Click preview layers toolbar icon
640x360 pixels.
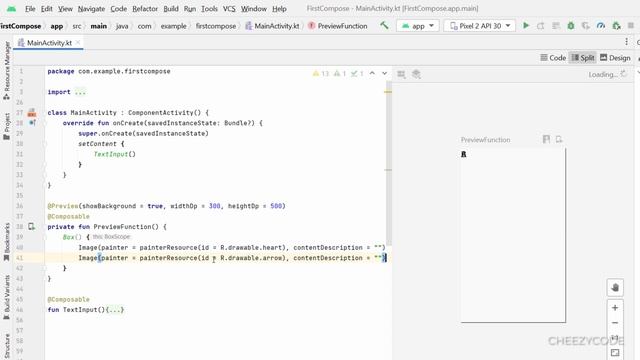click(416, 74)
